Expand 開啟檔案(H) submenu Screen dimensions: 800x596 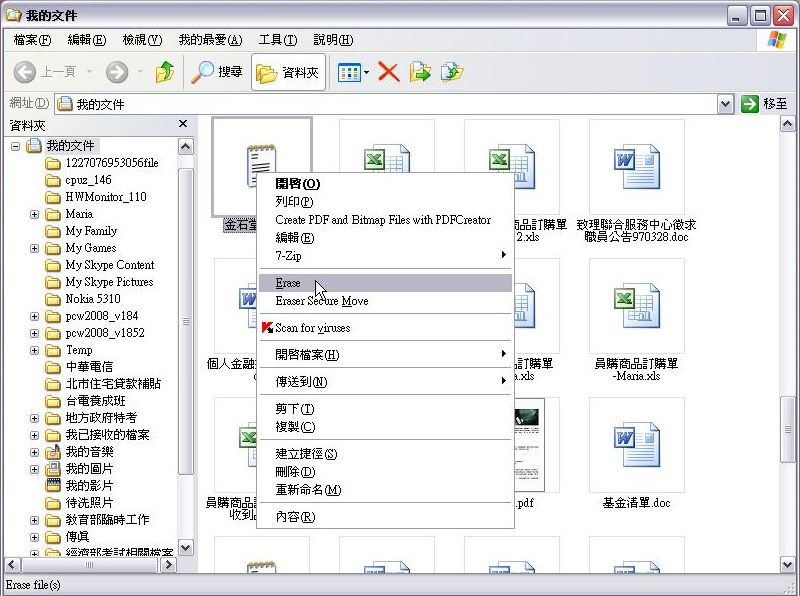[x=386, y=355]
